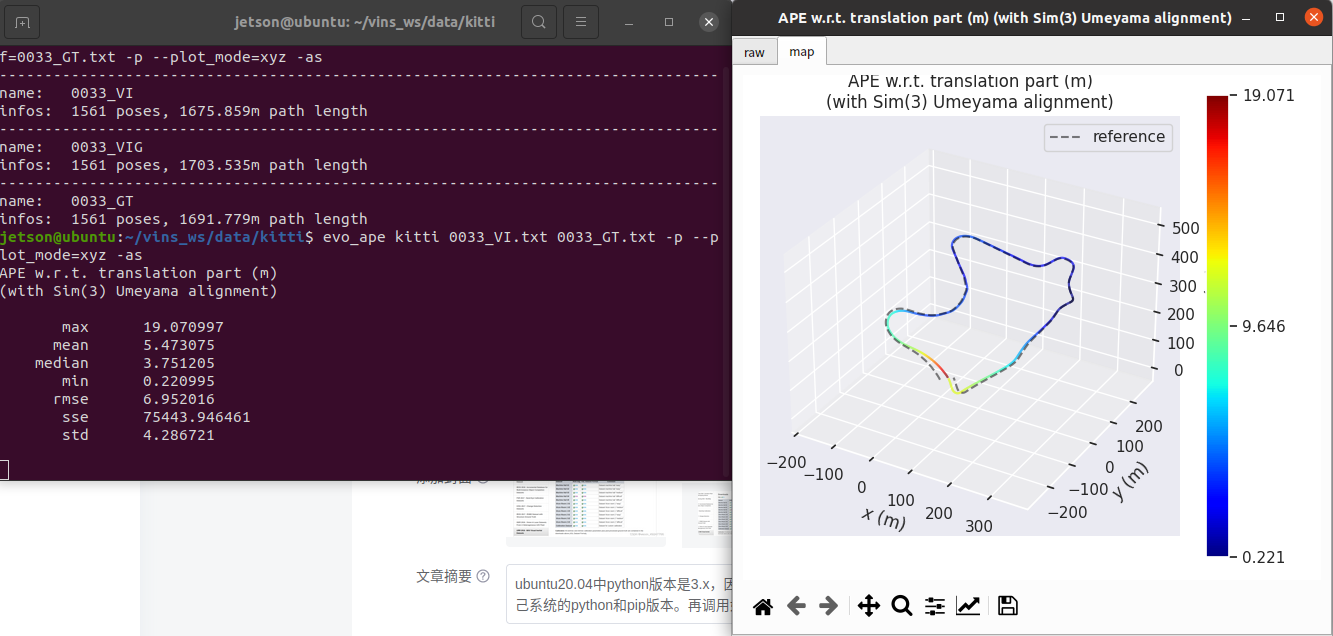Click the mean value 5.473075
1333x636 pixels.
[178, 345]
